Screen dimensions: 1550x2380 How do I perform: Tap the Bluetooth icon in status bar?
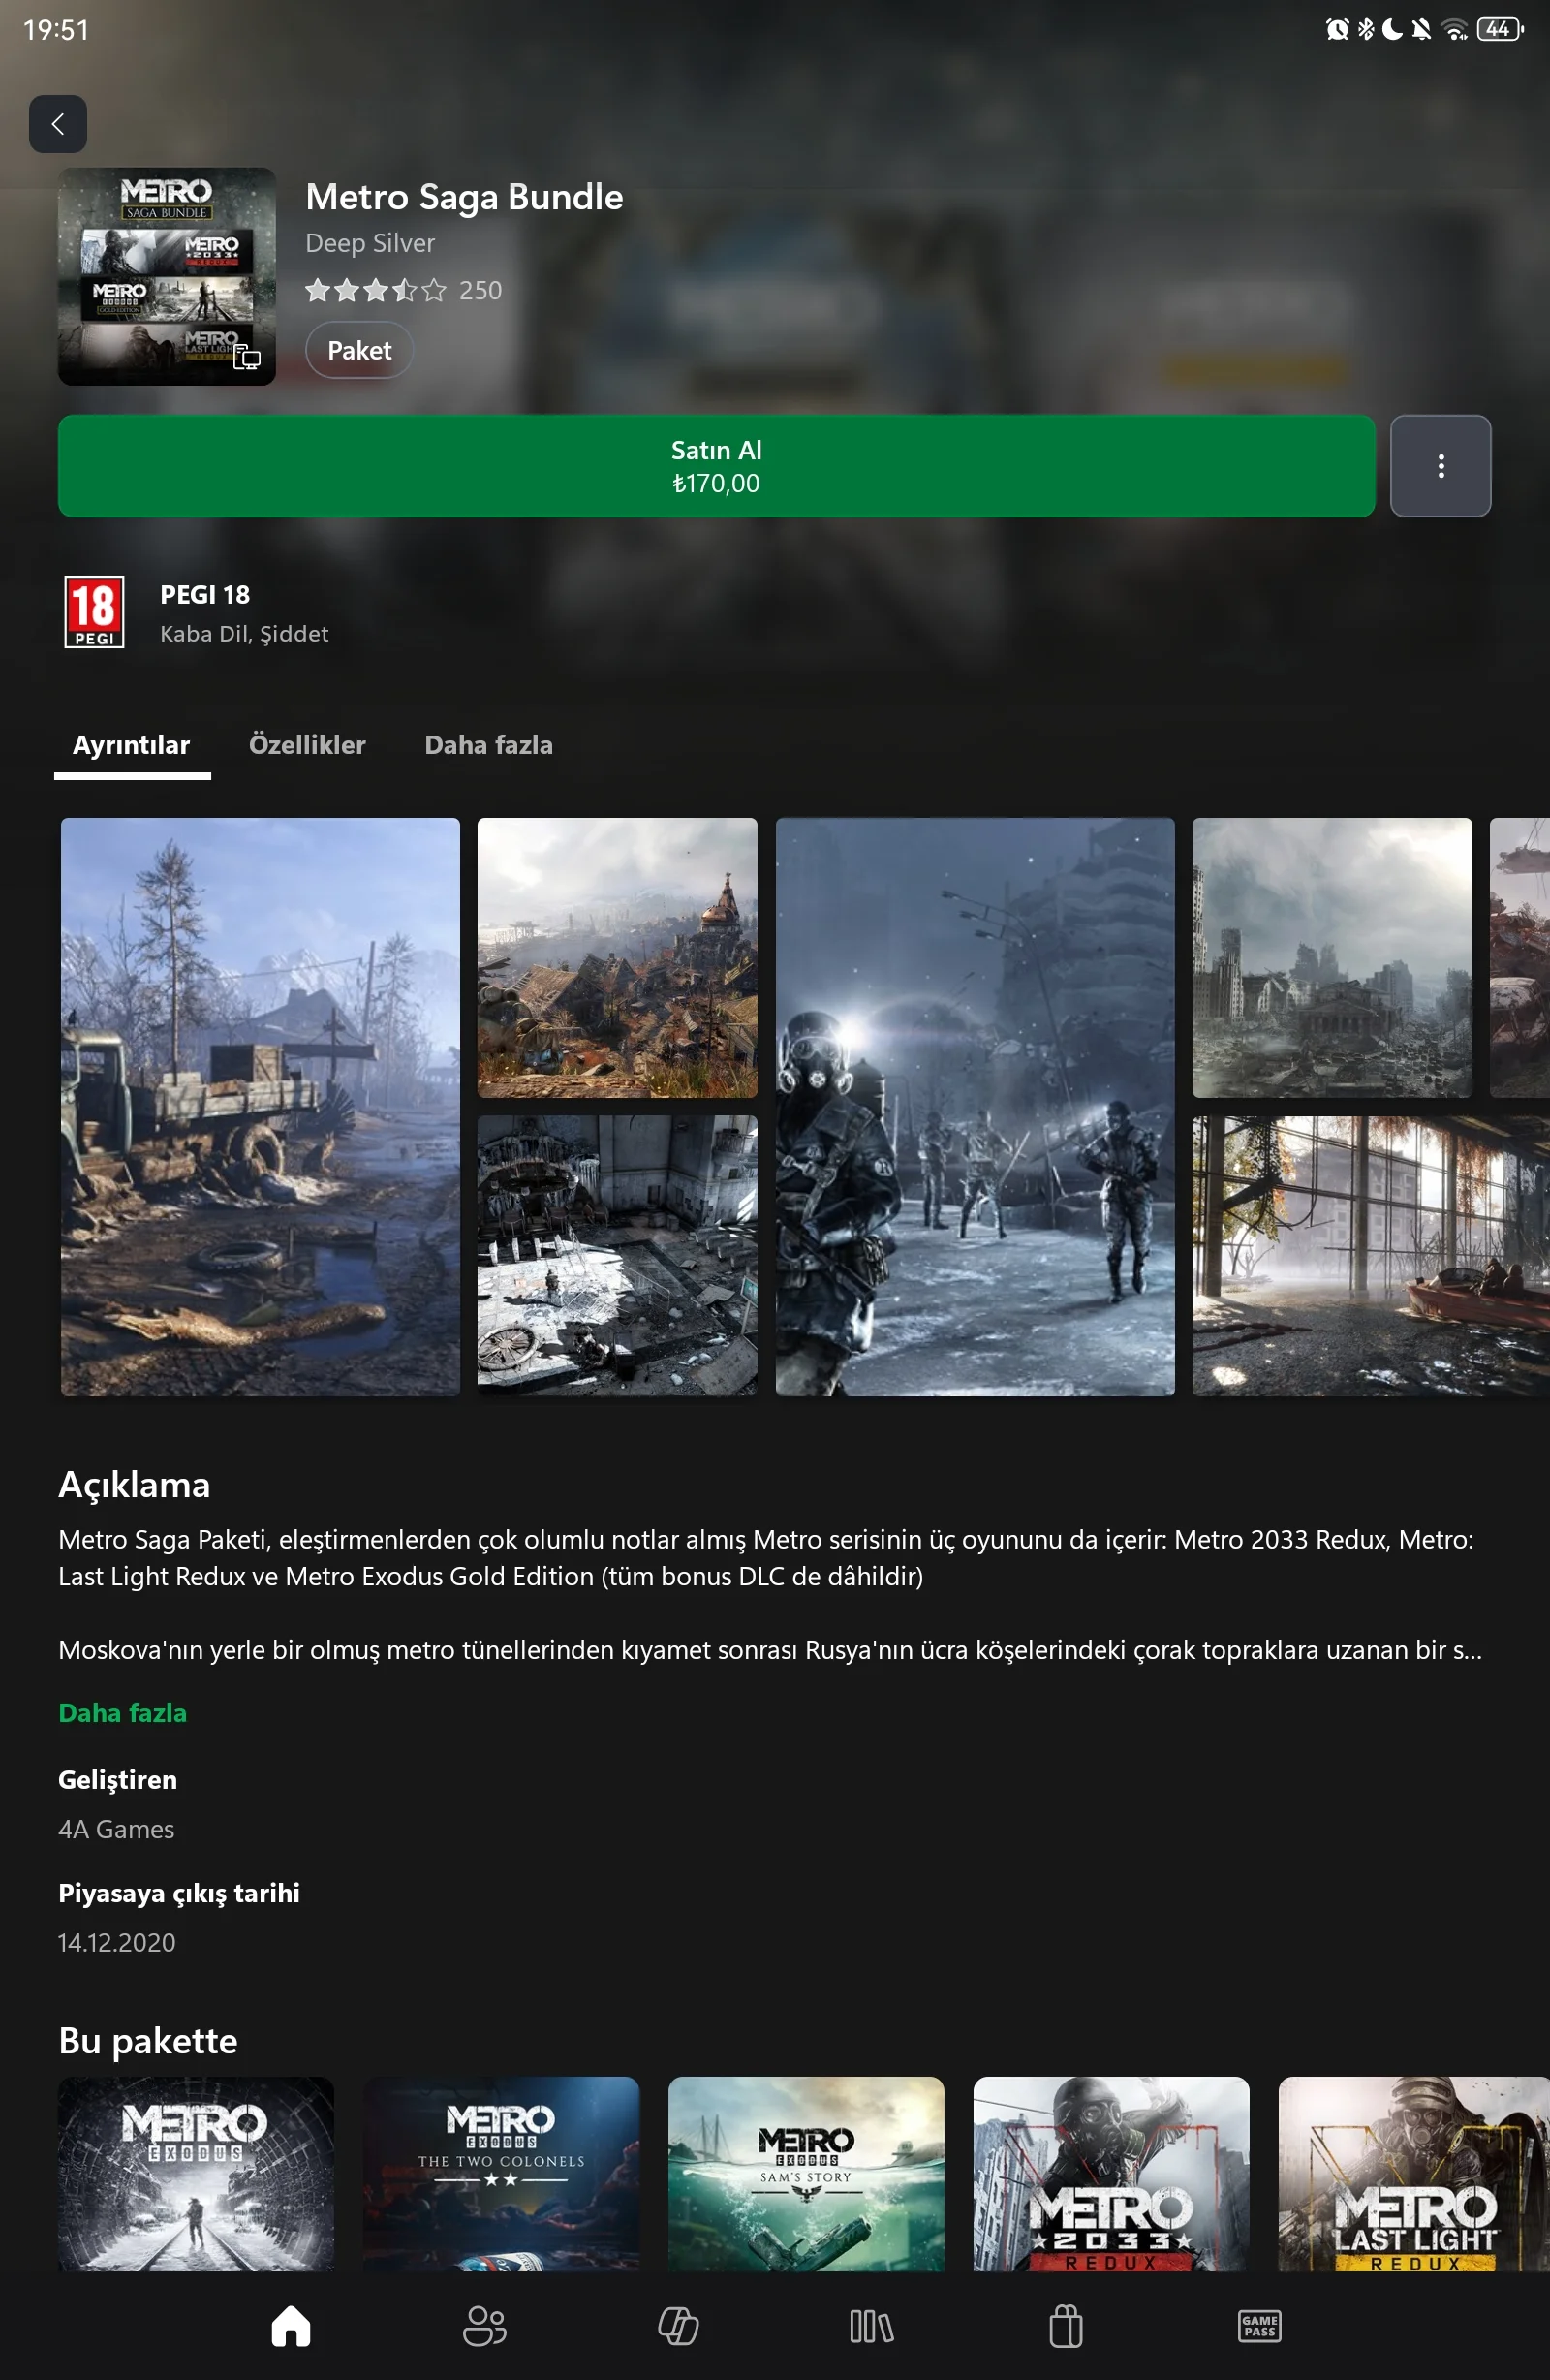(x=1366, y=30)
